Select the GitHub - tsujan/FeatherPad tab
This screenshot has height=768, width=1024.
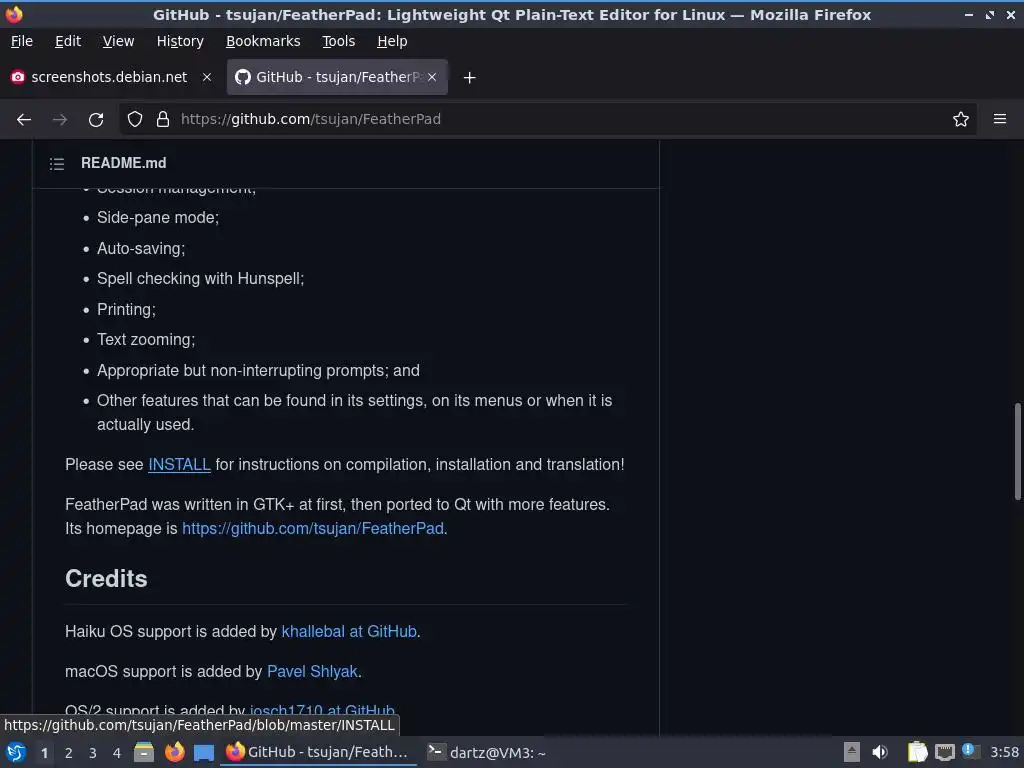coord(337,77)
